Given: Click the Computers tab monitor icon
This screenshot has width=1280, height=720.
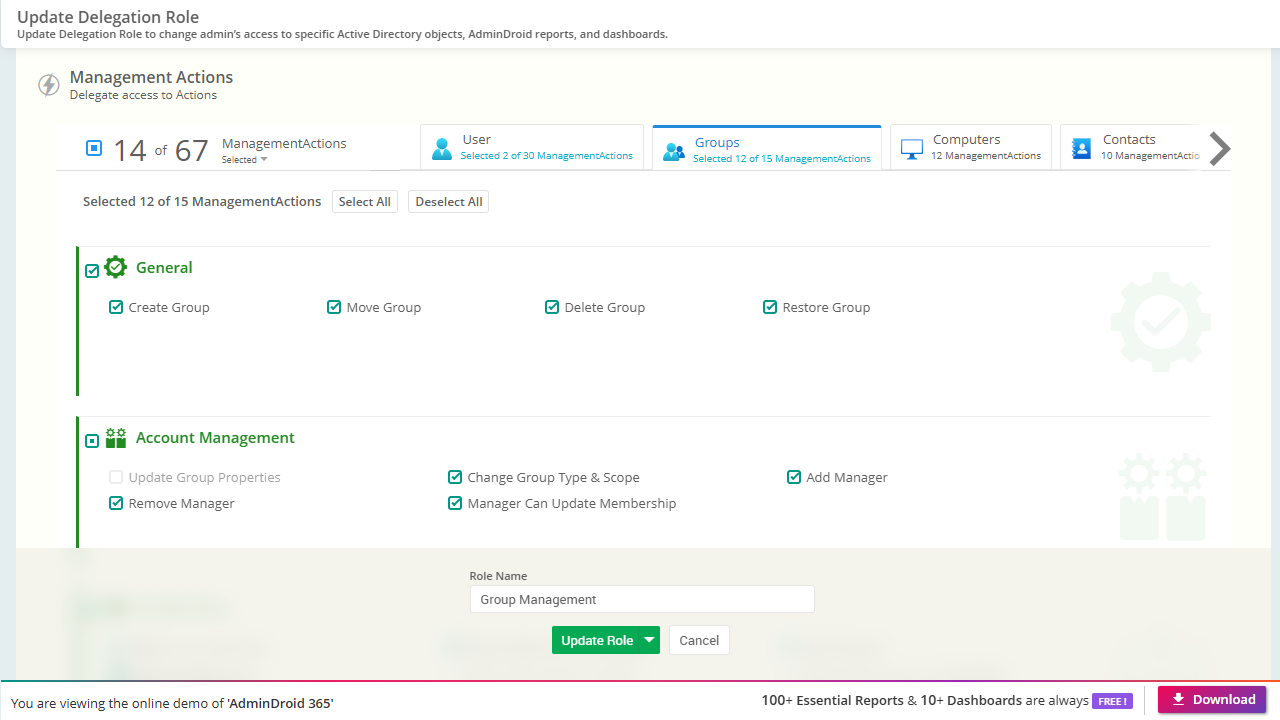Looking at the screenshot, I should pyautogui.click(x=912, y=149).
